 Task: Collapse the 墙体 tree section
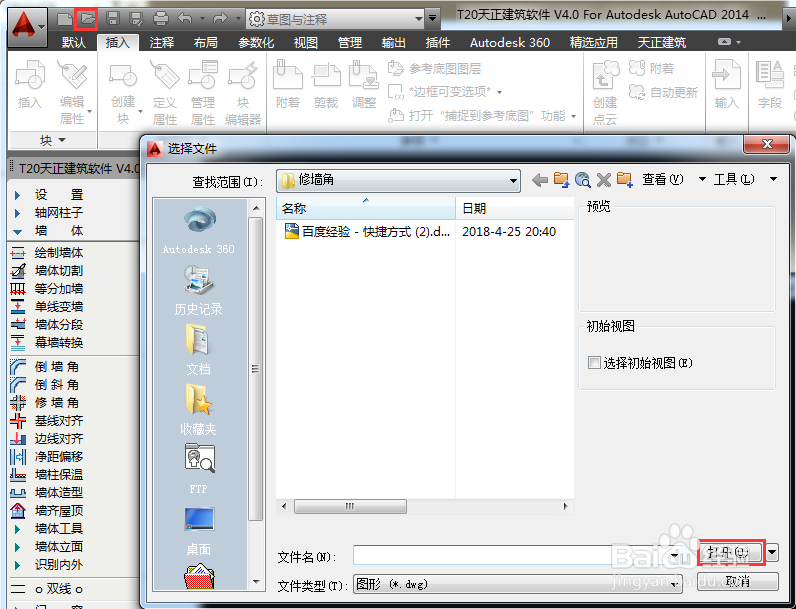(x=18, y=231)
